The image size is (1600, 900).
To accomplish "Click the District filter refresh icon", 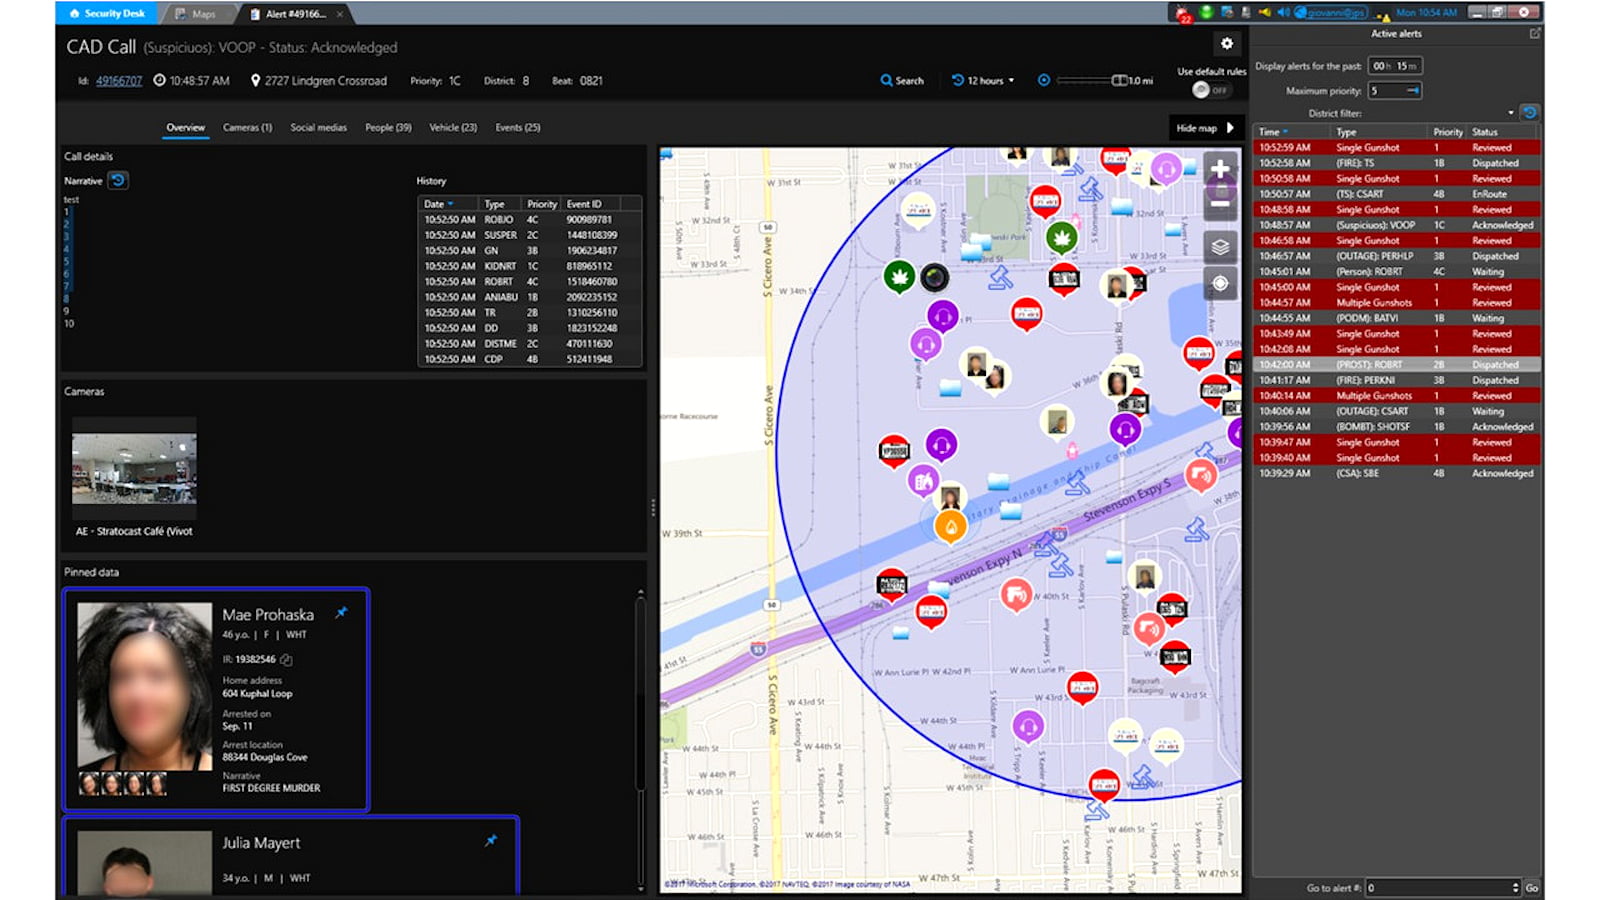I will click(x=1529, y=113).
